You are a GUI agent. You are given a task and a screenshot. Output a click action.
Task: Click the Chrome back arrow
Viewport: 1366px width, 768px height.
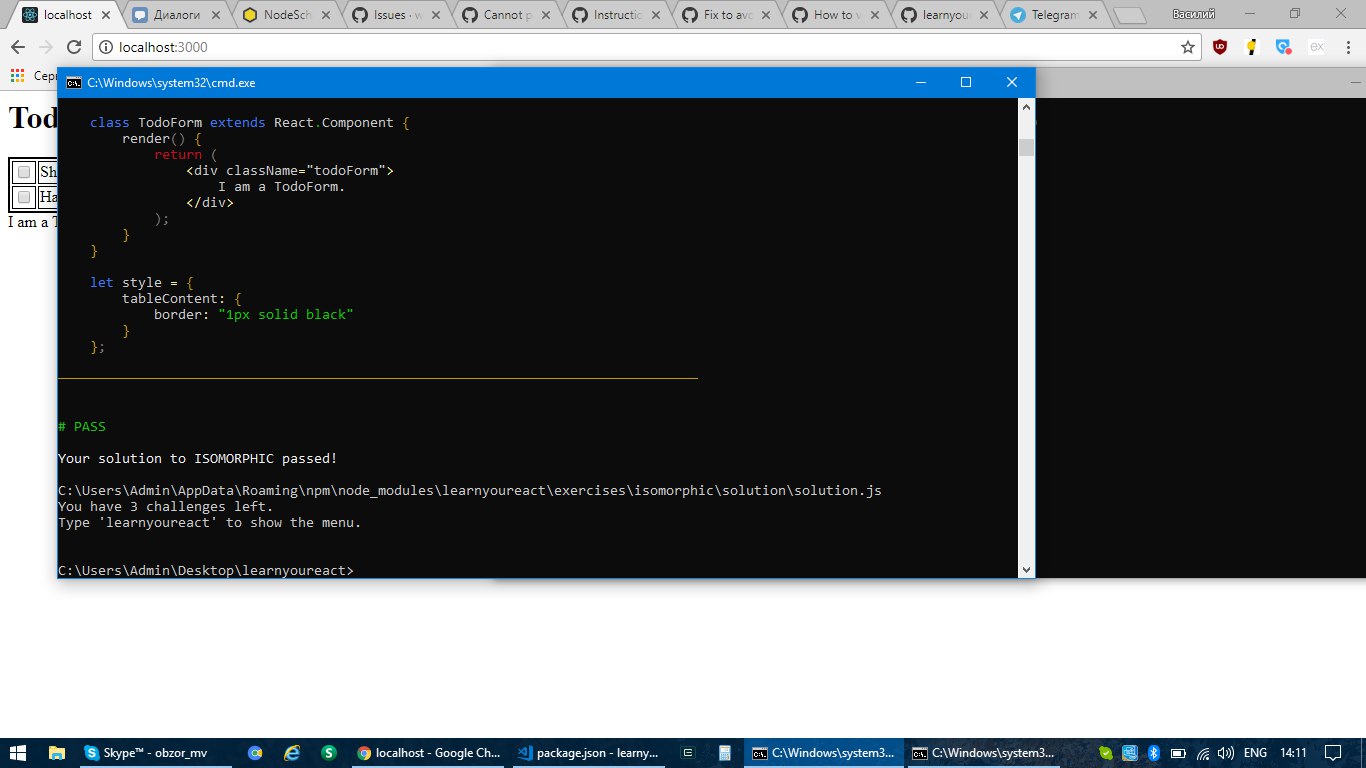point(17,47)
